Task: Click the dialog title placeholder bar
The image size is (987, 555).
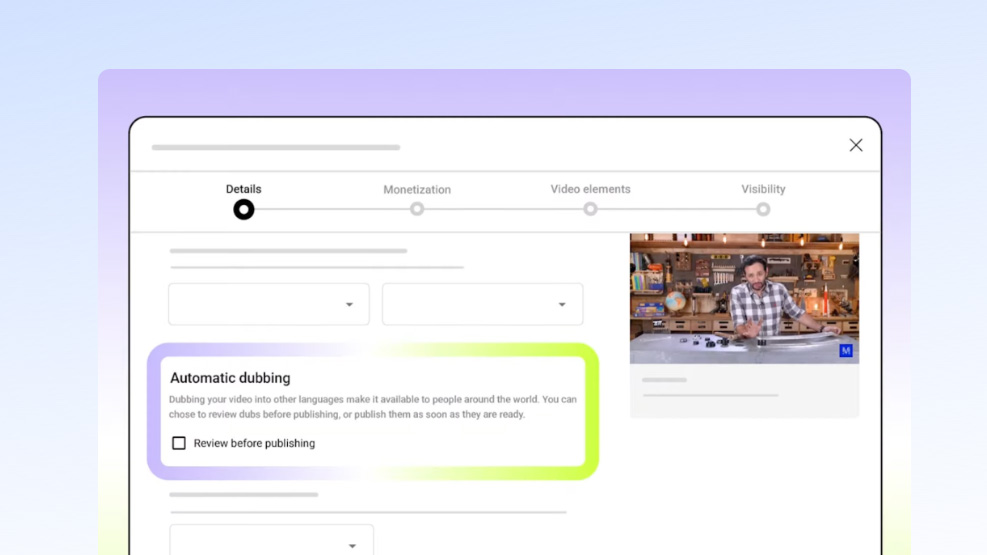Action: tap(276, 147)
